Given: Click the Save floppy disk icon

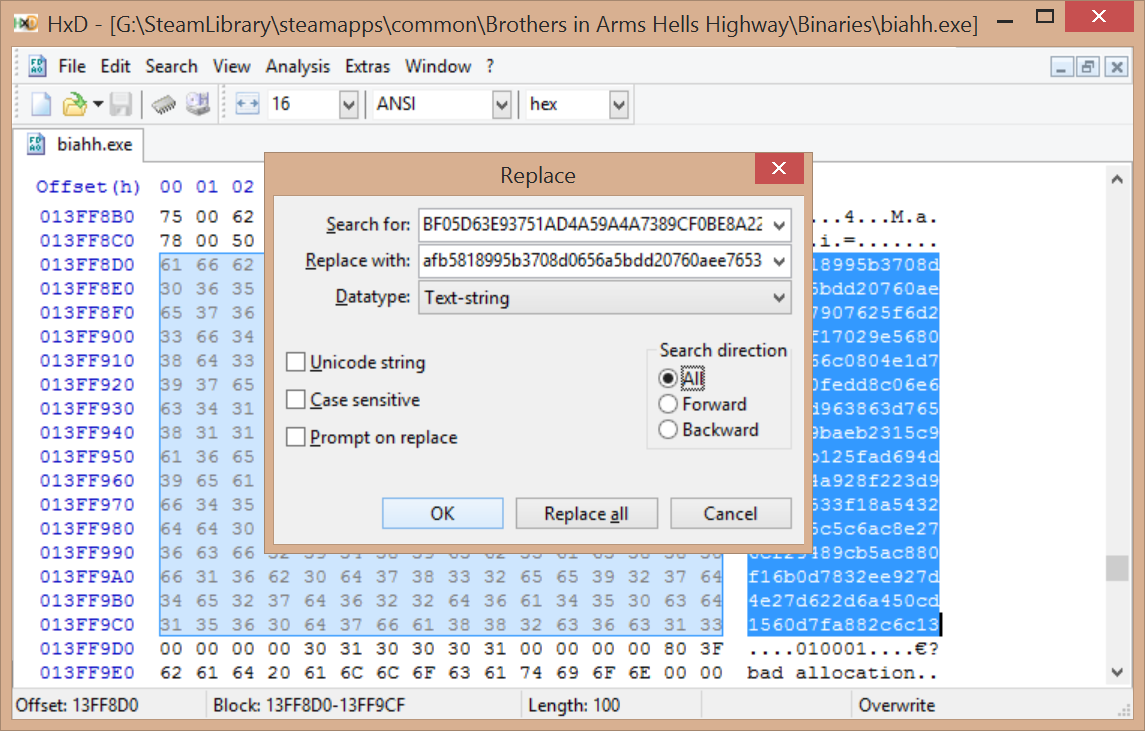Looking at the screenshot, I should click(120, 104).
